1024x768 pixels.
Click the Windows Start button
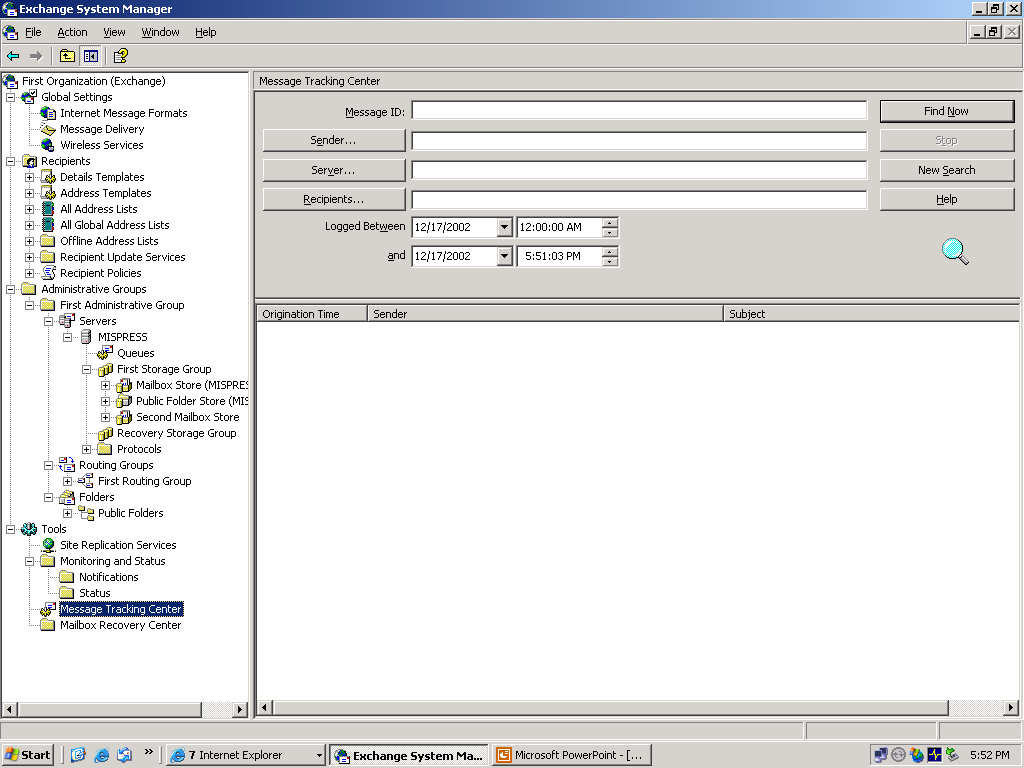point(27,755)
